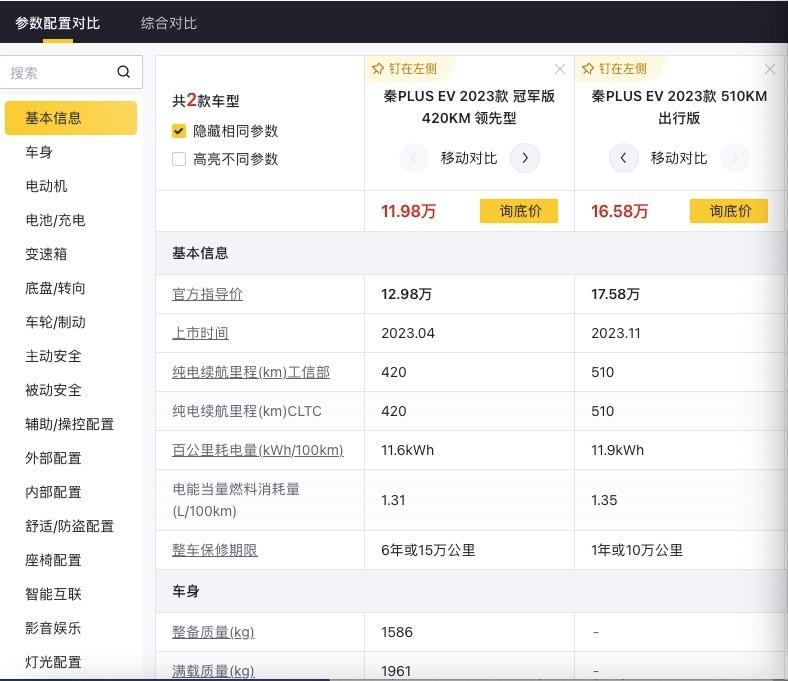Click the 秦PLUS EV 510KM 出行版 title
This screenshot has height=681, width=788.
pyautogui.click(x=679, y=107)
